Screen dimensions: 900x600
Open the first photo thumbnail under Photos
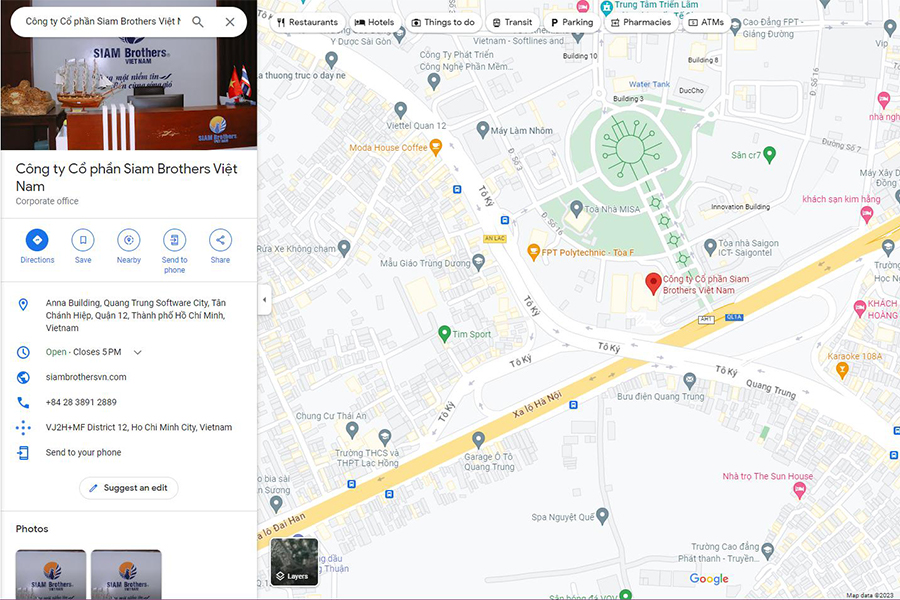pos(50,574)
